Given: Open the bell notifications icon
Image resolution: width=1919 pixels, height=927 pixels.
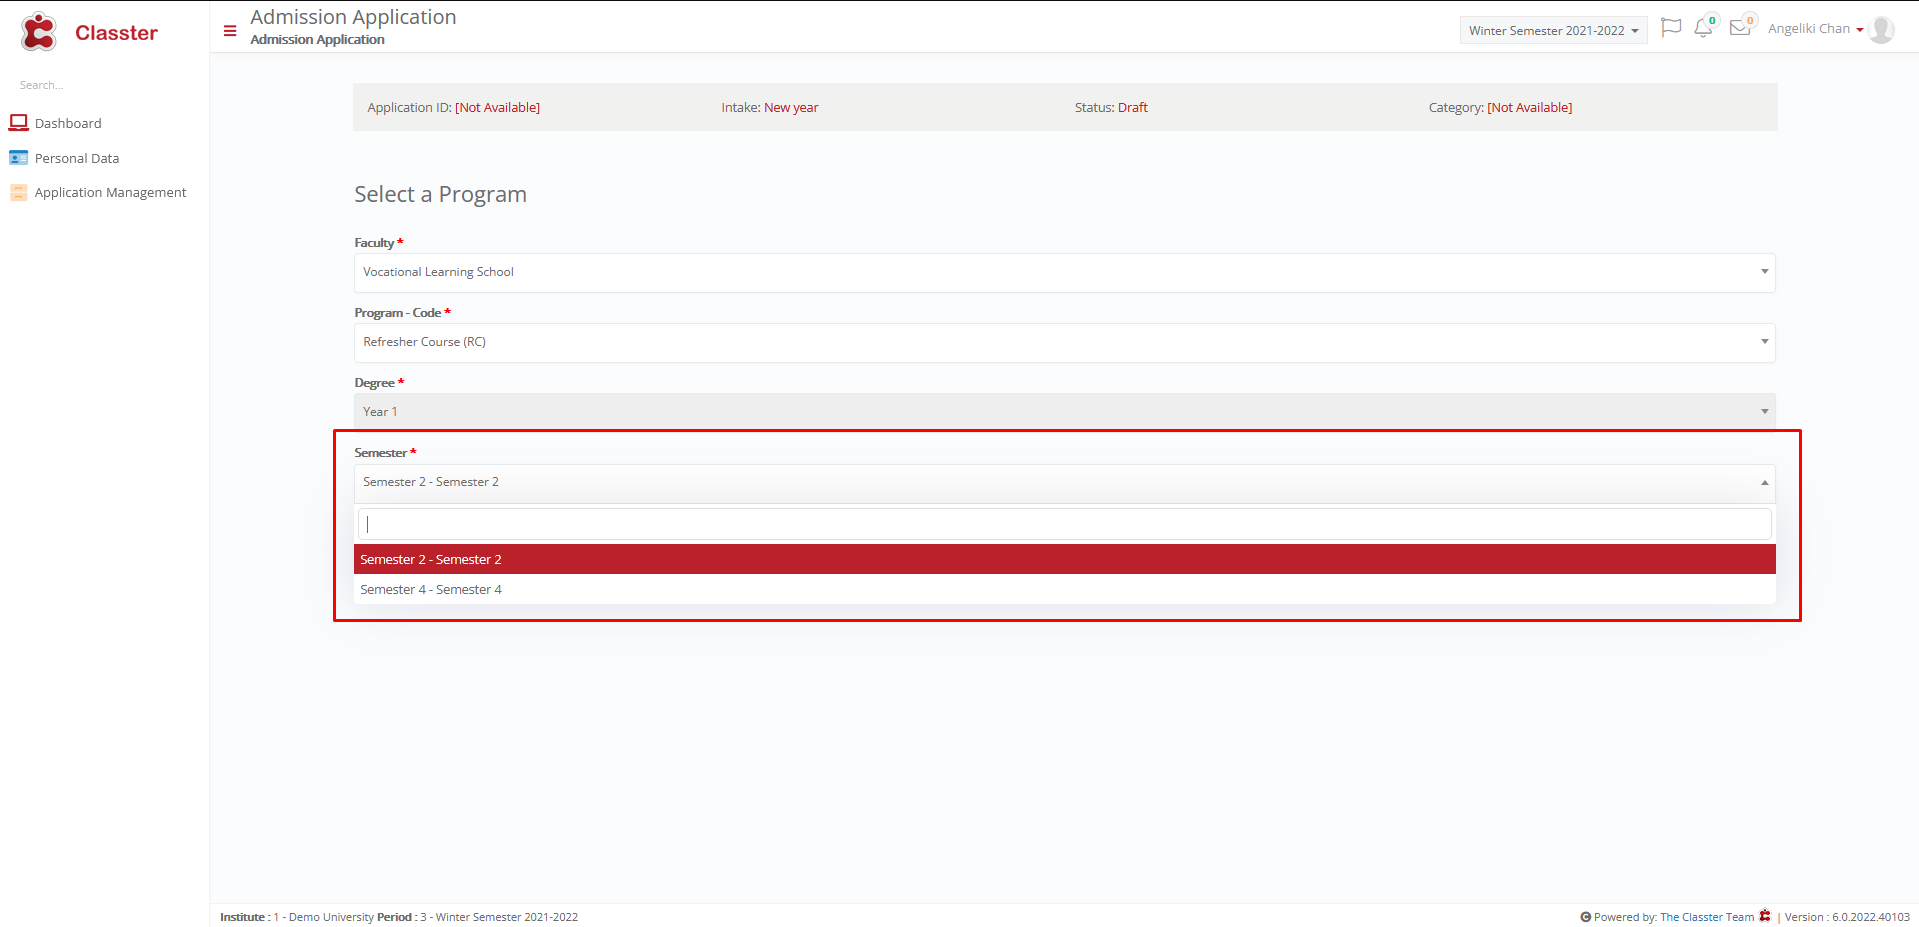Looking at the screenshot, I should point(1704,28).
